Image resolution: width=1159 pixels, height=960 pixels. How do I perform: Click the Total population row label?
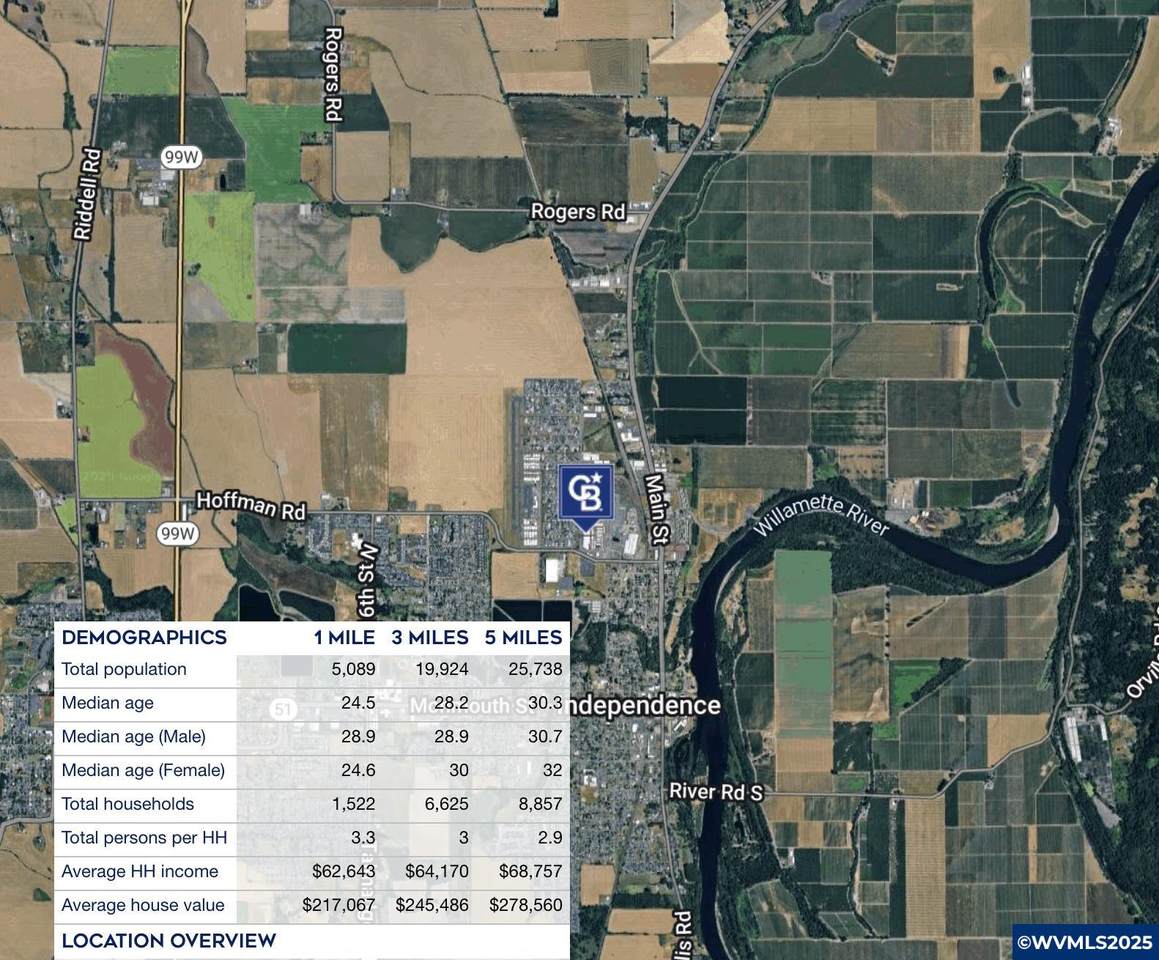[124, 669]
